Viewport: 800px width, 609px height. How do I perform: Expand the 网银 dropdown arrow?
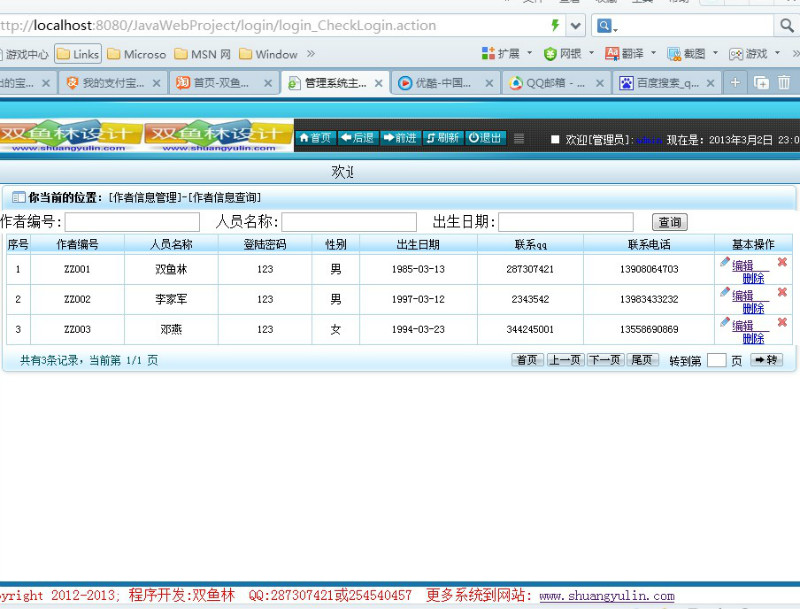click(591, 53)
